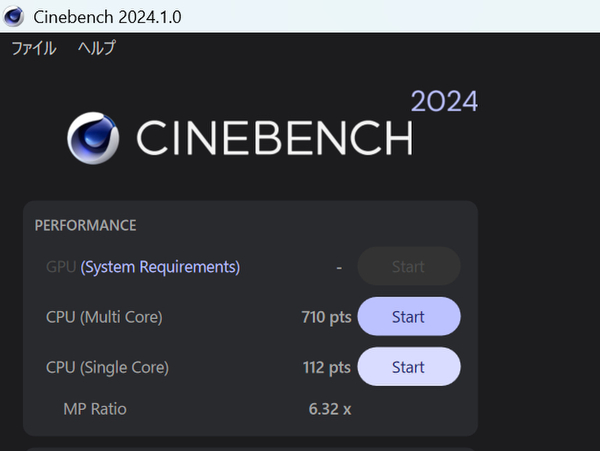Click the Cinebench icon in title bar
This screenshot has width=600, height=451.
coord(14,16)
